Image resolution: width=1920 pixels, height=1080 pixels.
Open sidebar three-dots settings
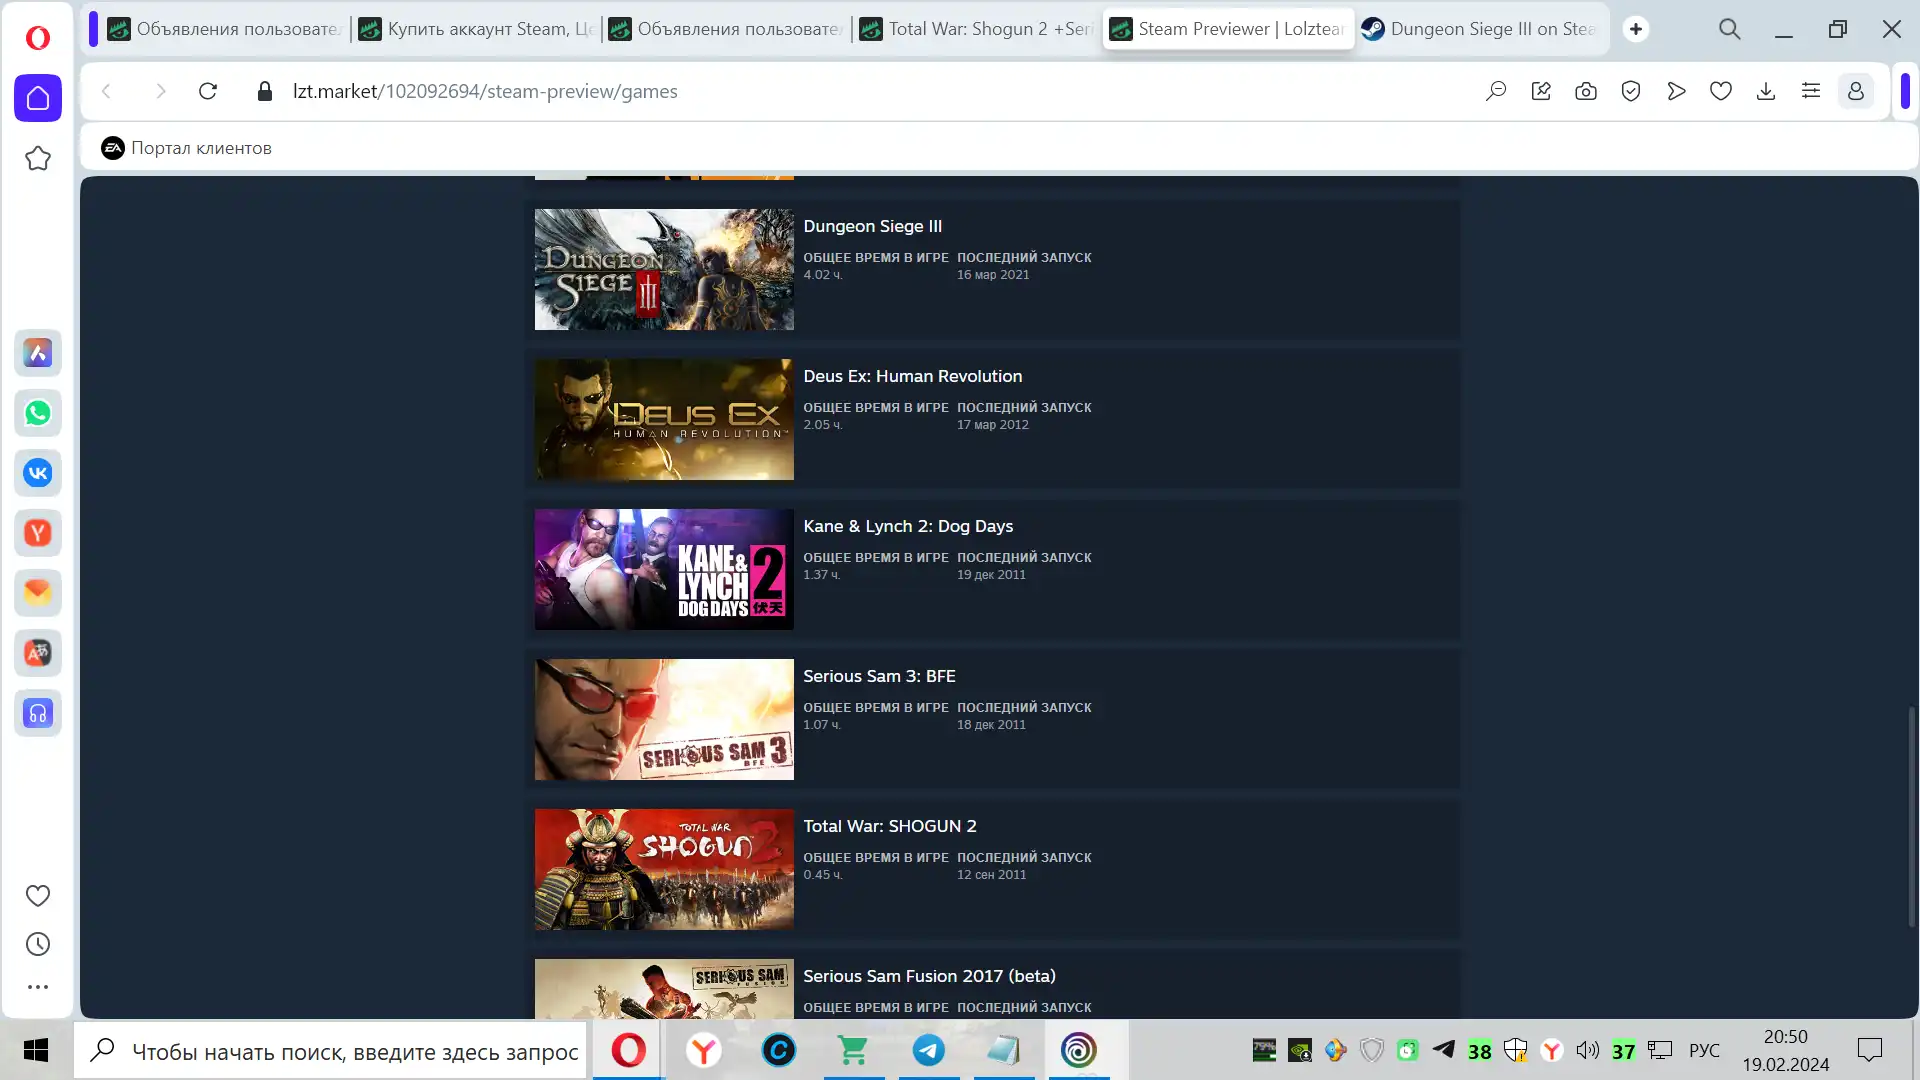tap(38, 987)
